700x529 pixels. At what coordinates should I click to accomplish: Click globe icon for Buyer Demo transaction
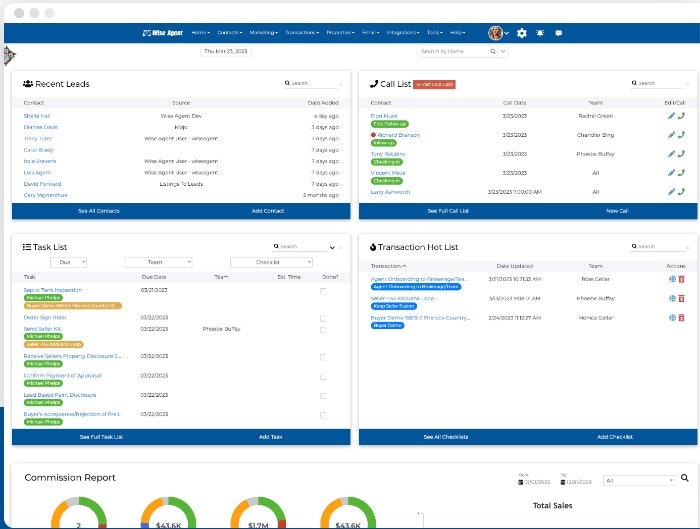point(672,317)
